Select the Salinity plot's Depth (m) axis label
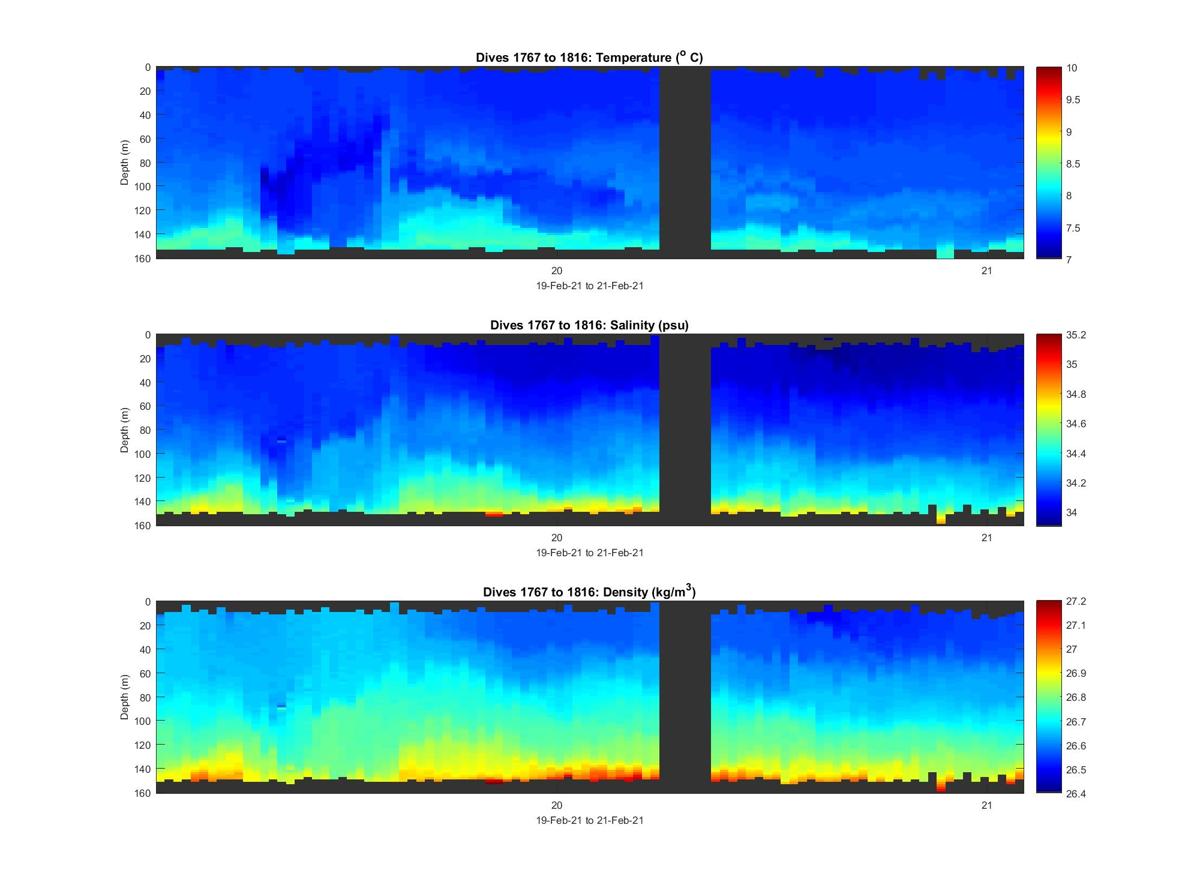 pyautogui.click(x=125, y=430)
